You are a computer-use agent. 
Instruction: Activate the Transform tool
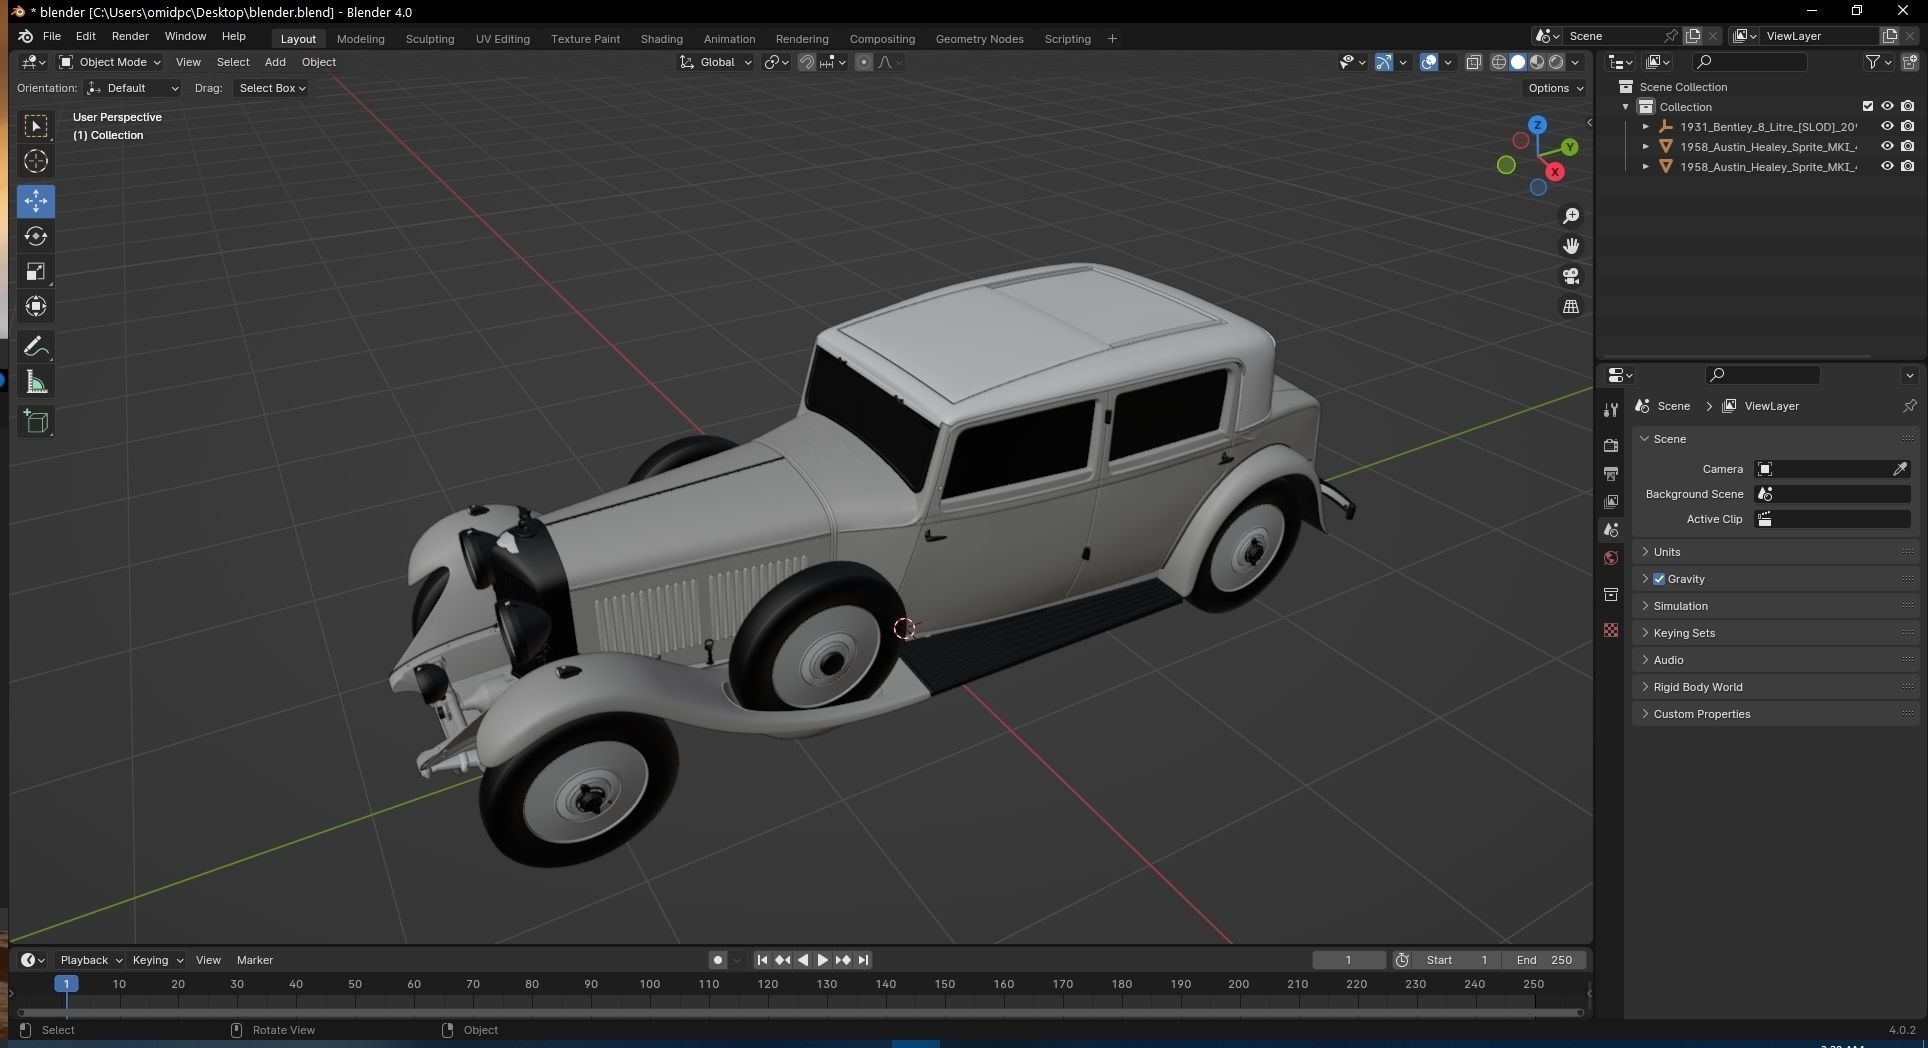point(36,306)
